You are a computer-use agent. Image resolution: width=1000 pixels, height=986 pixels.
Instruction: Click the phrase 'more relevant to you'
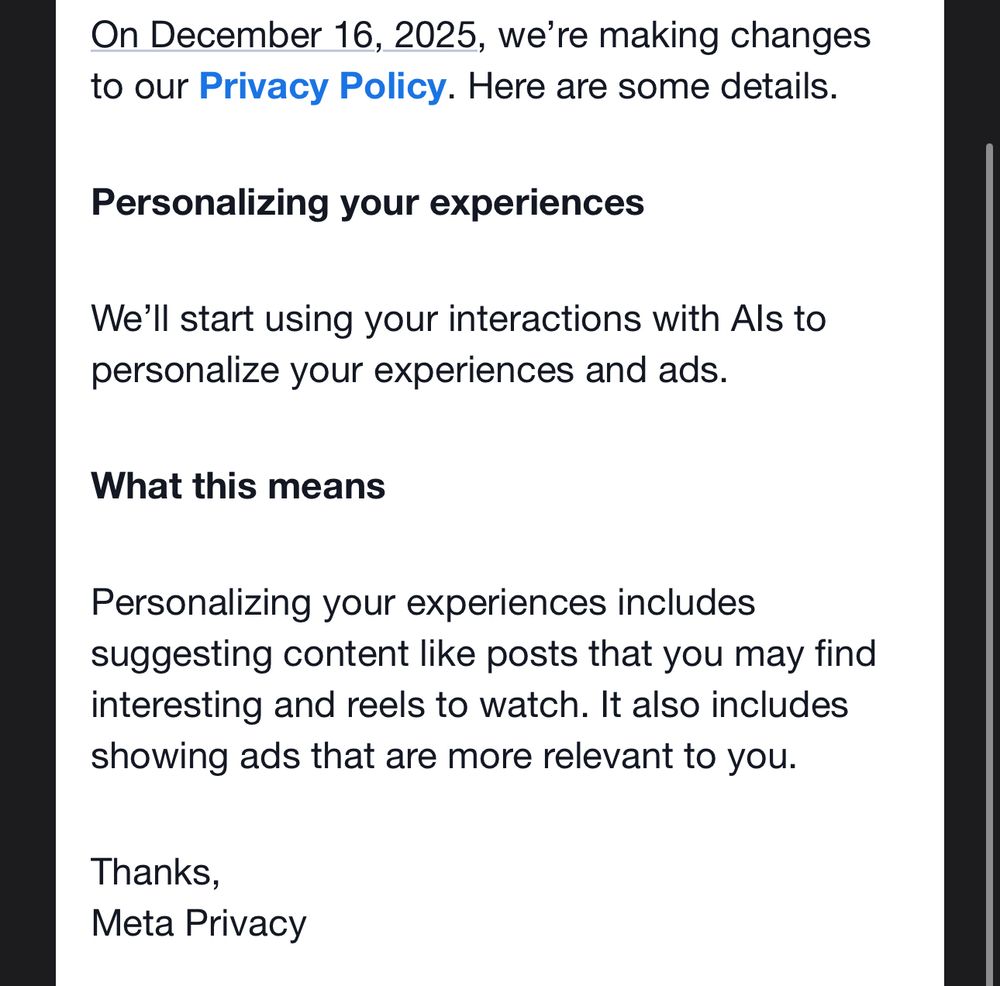pyautogui.click(x=620, y=756)
